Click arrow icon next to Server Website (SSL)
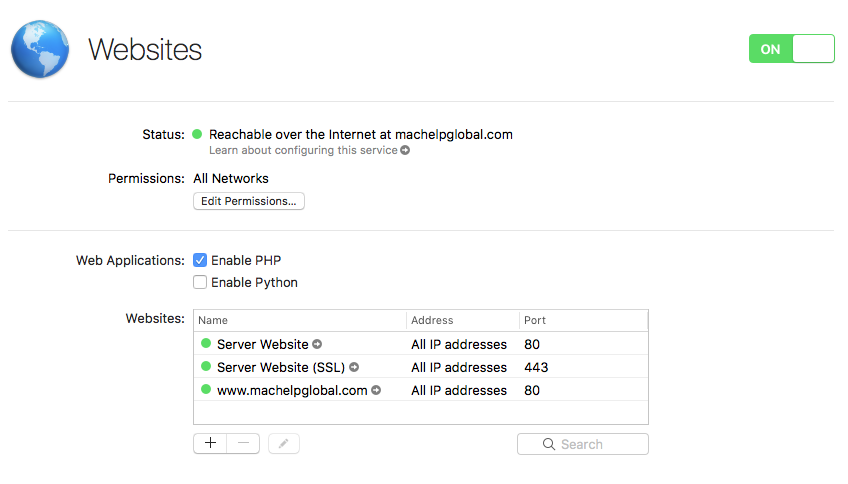 [354, 367]
